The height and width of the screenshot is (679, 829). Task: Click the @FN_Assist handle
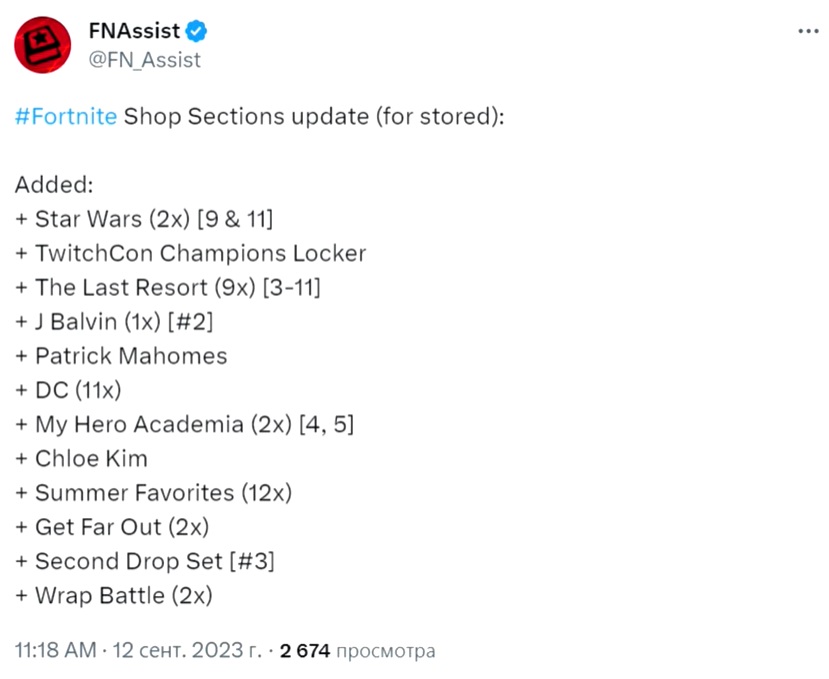[145, 60]
